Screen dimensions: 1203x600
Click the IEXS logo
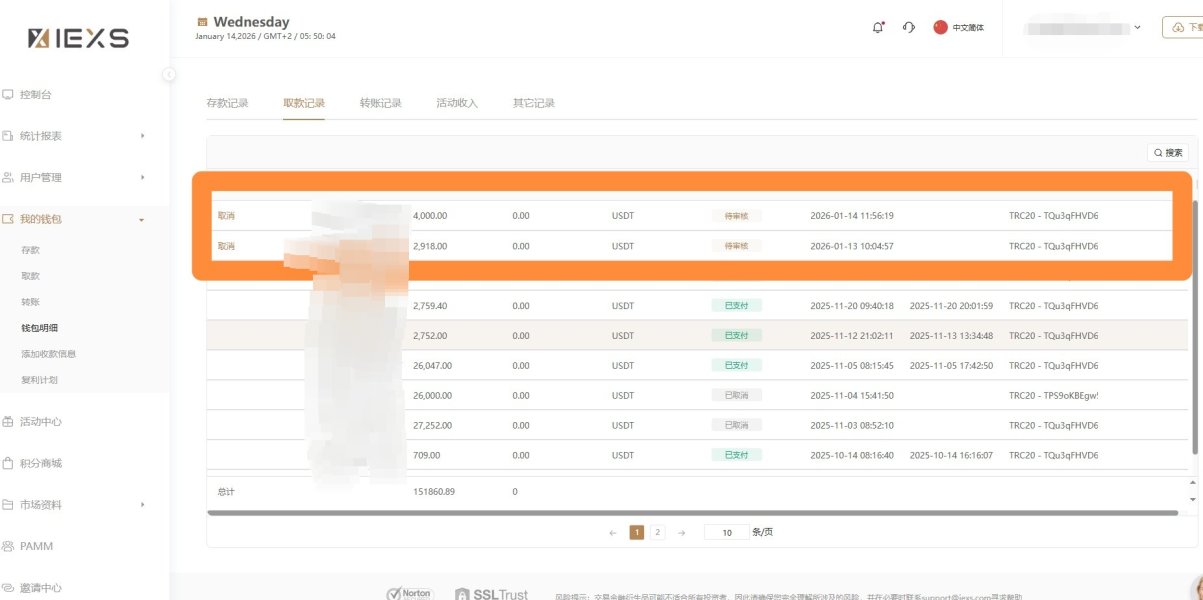point(78,38)
